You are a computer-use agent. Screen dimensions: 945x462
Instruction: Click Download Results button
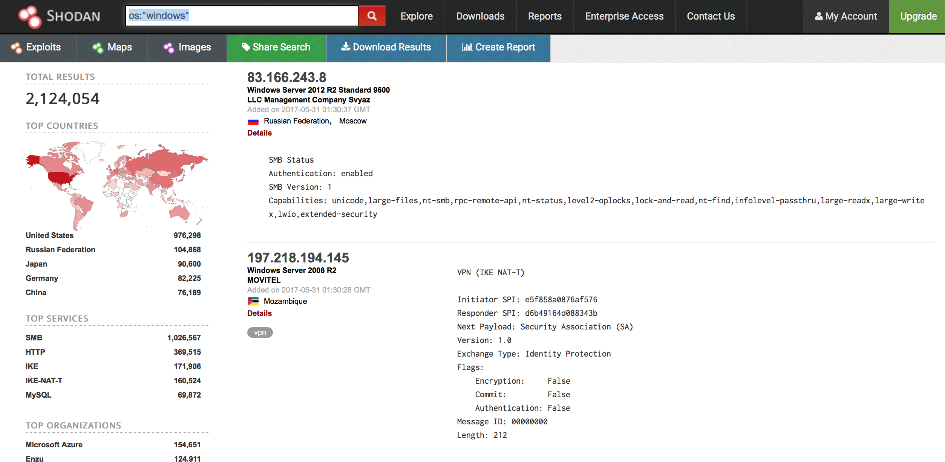[386, 47]
